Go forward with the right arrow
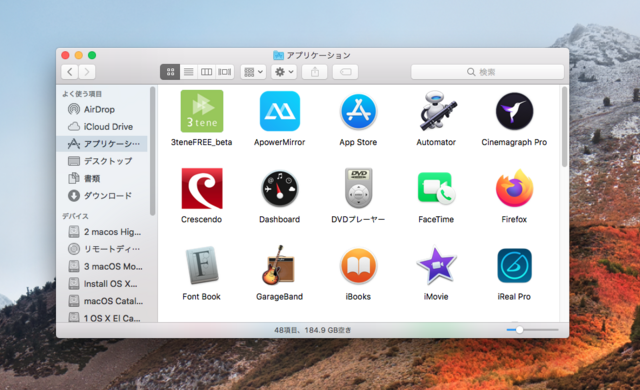The image size is (640, 390). click(x=87, y=72)
